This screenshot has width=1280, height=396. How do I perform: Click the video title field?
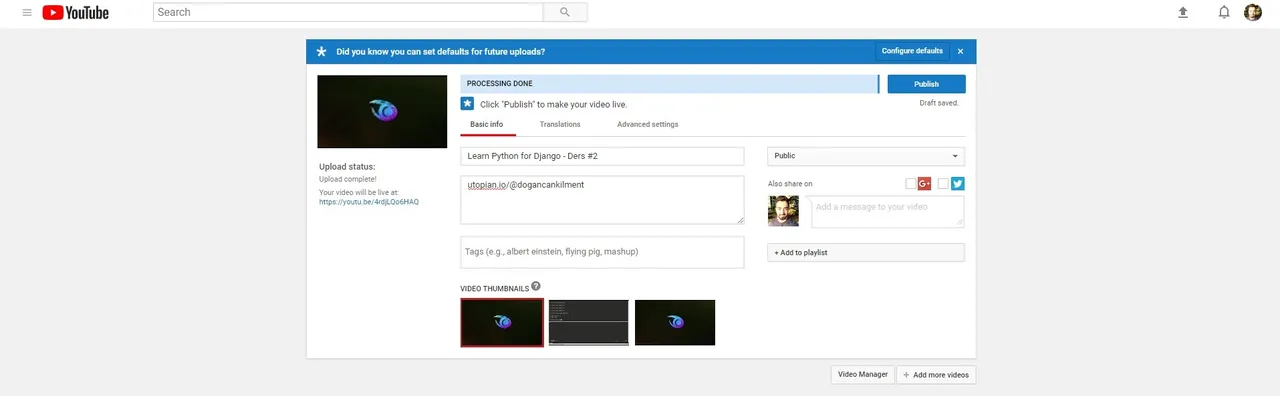pyautogui.click(x=602, y=156)
